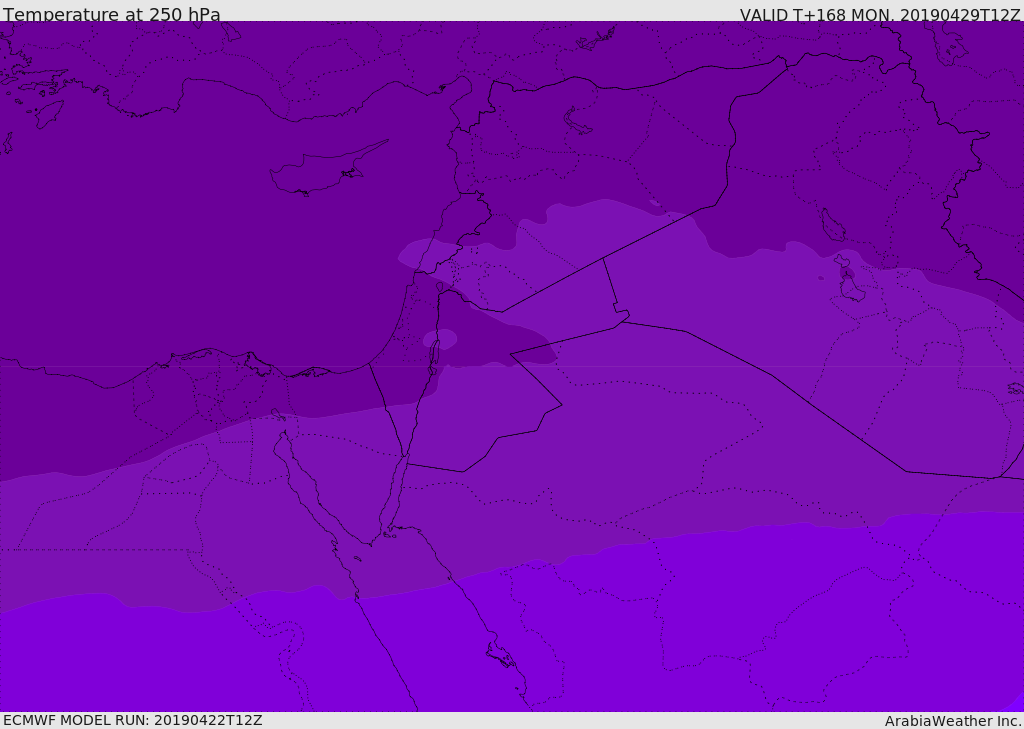Click Lake Assad in northern Syria

tap(578, 121)
